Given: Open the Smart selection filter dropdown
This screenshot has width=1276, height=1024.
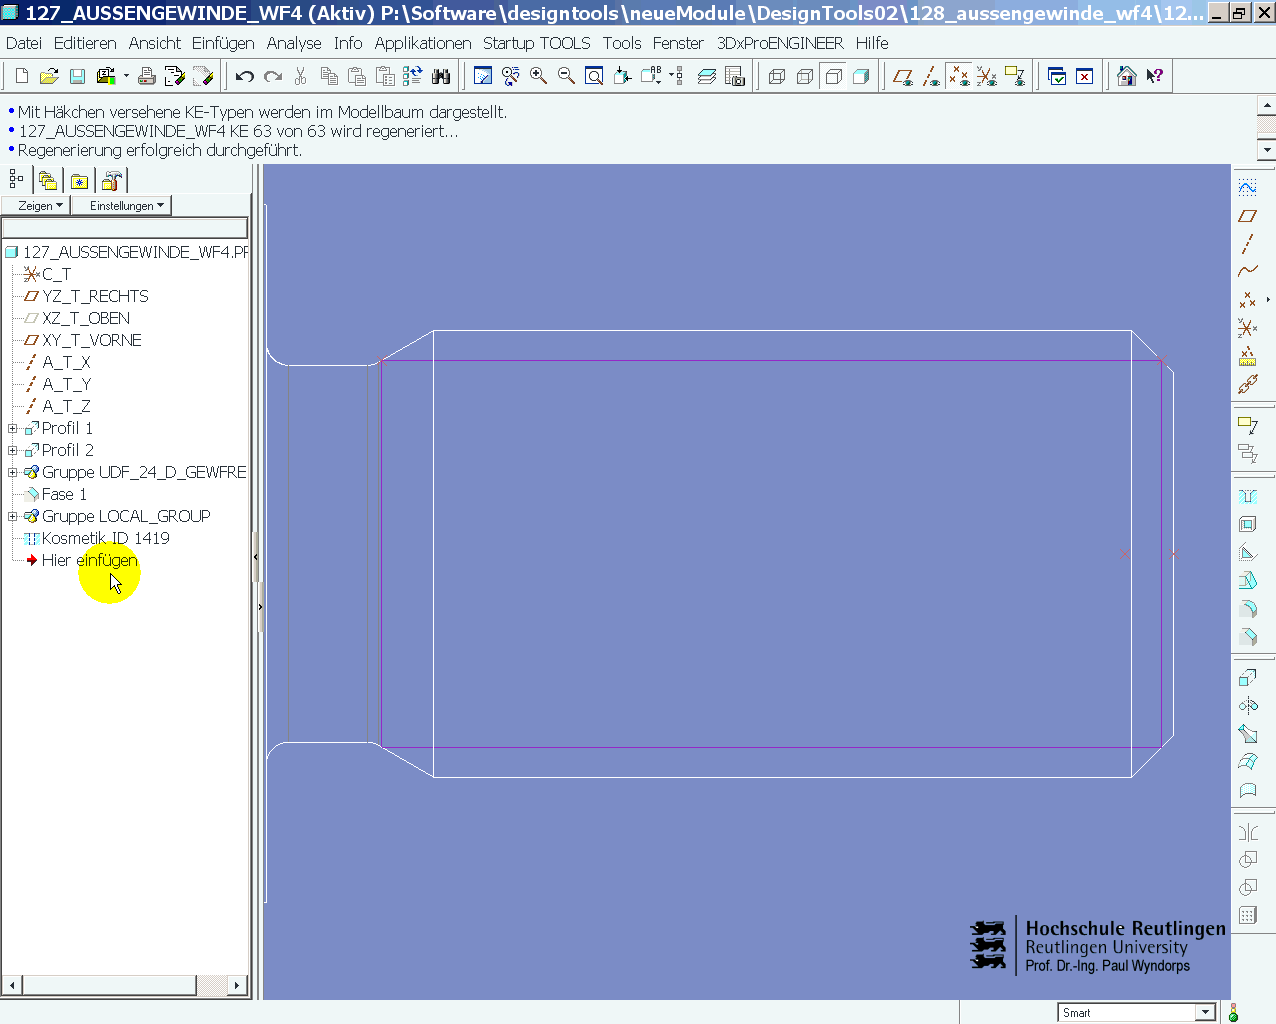Looking at the screenshot, I should (x=1205, y=1012).
